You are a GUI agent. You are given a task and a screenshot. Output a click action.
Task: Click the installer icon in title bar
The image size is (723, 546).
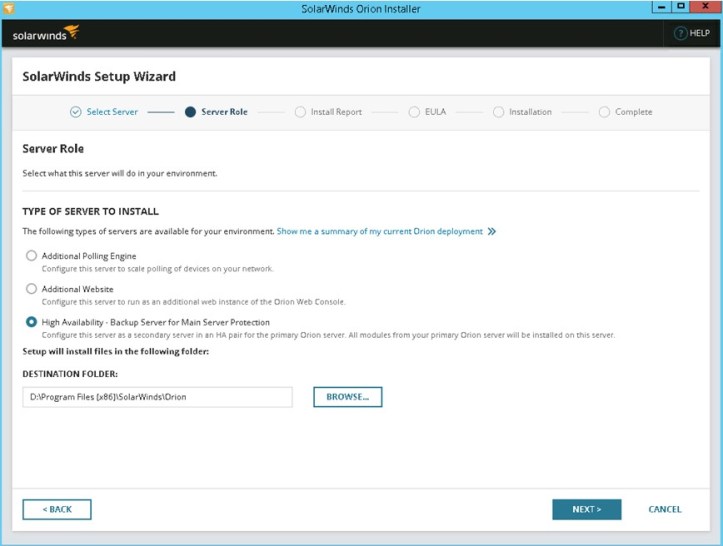(9, 8)
